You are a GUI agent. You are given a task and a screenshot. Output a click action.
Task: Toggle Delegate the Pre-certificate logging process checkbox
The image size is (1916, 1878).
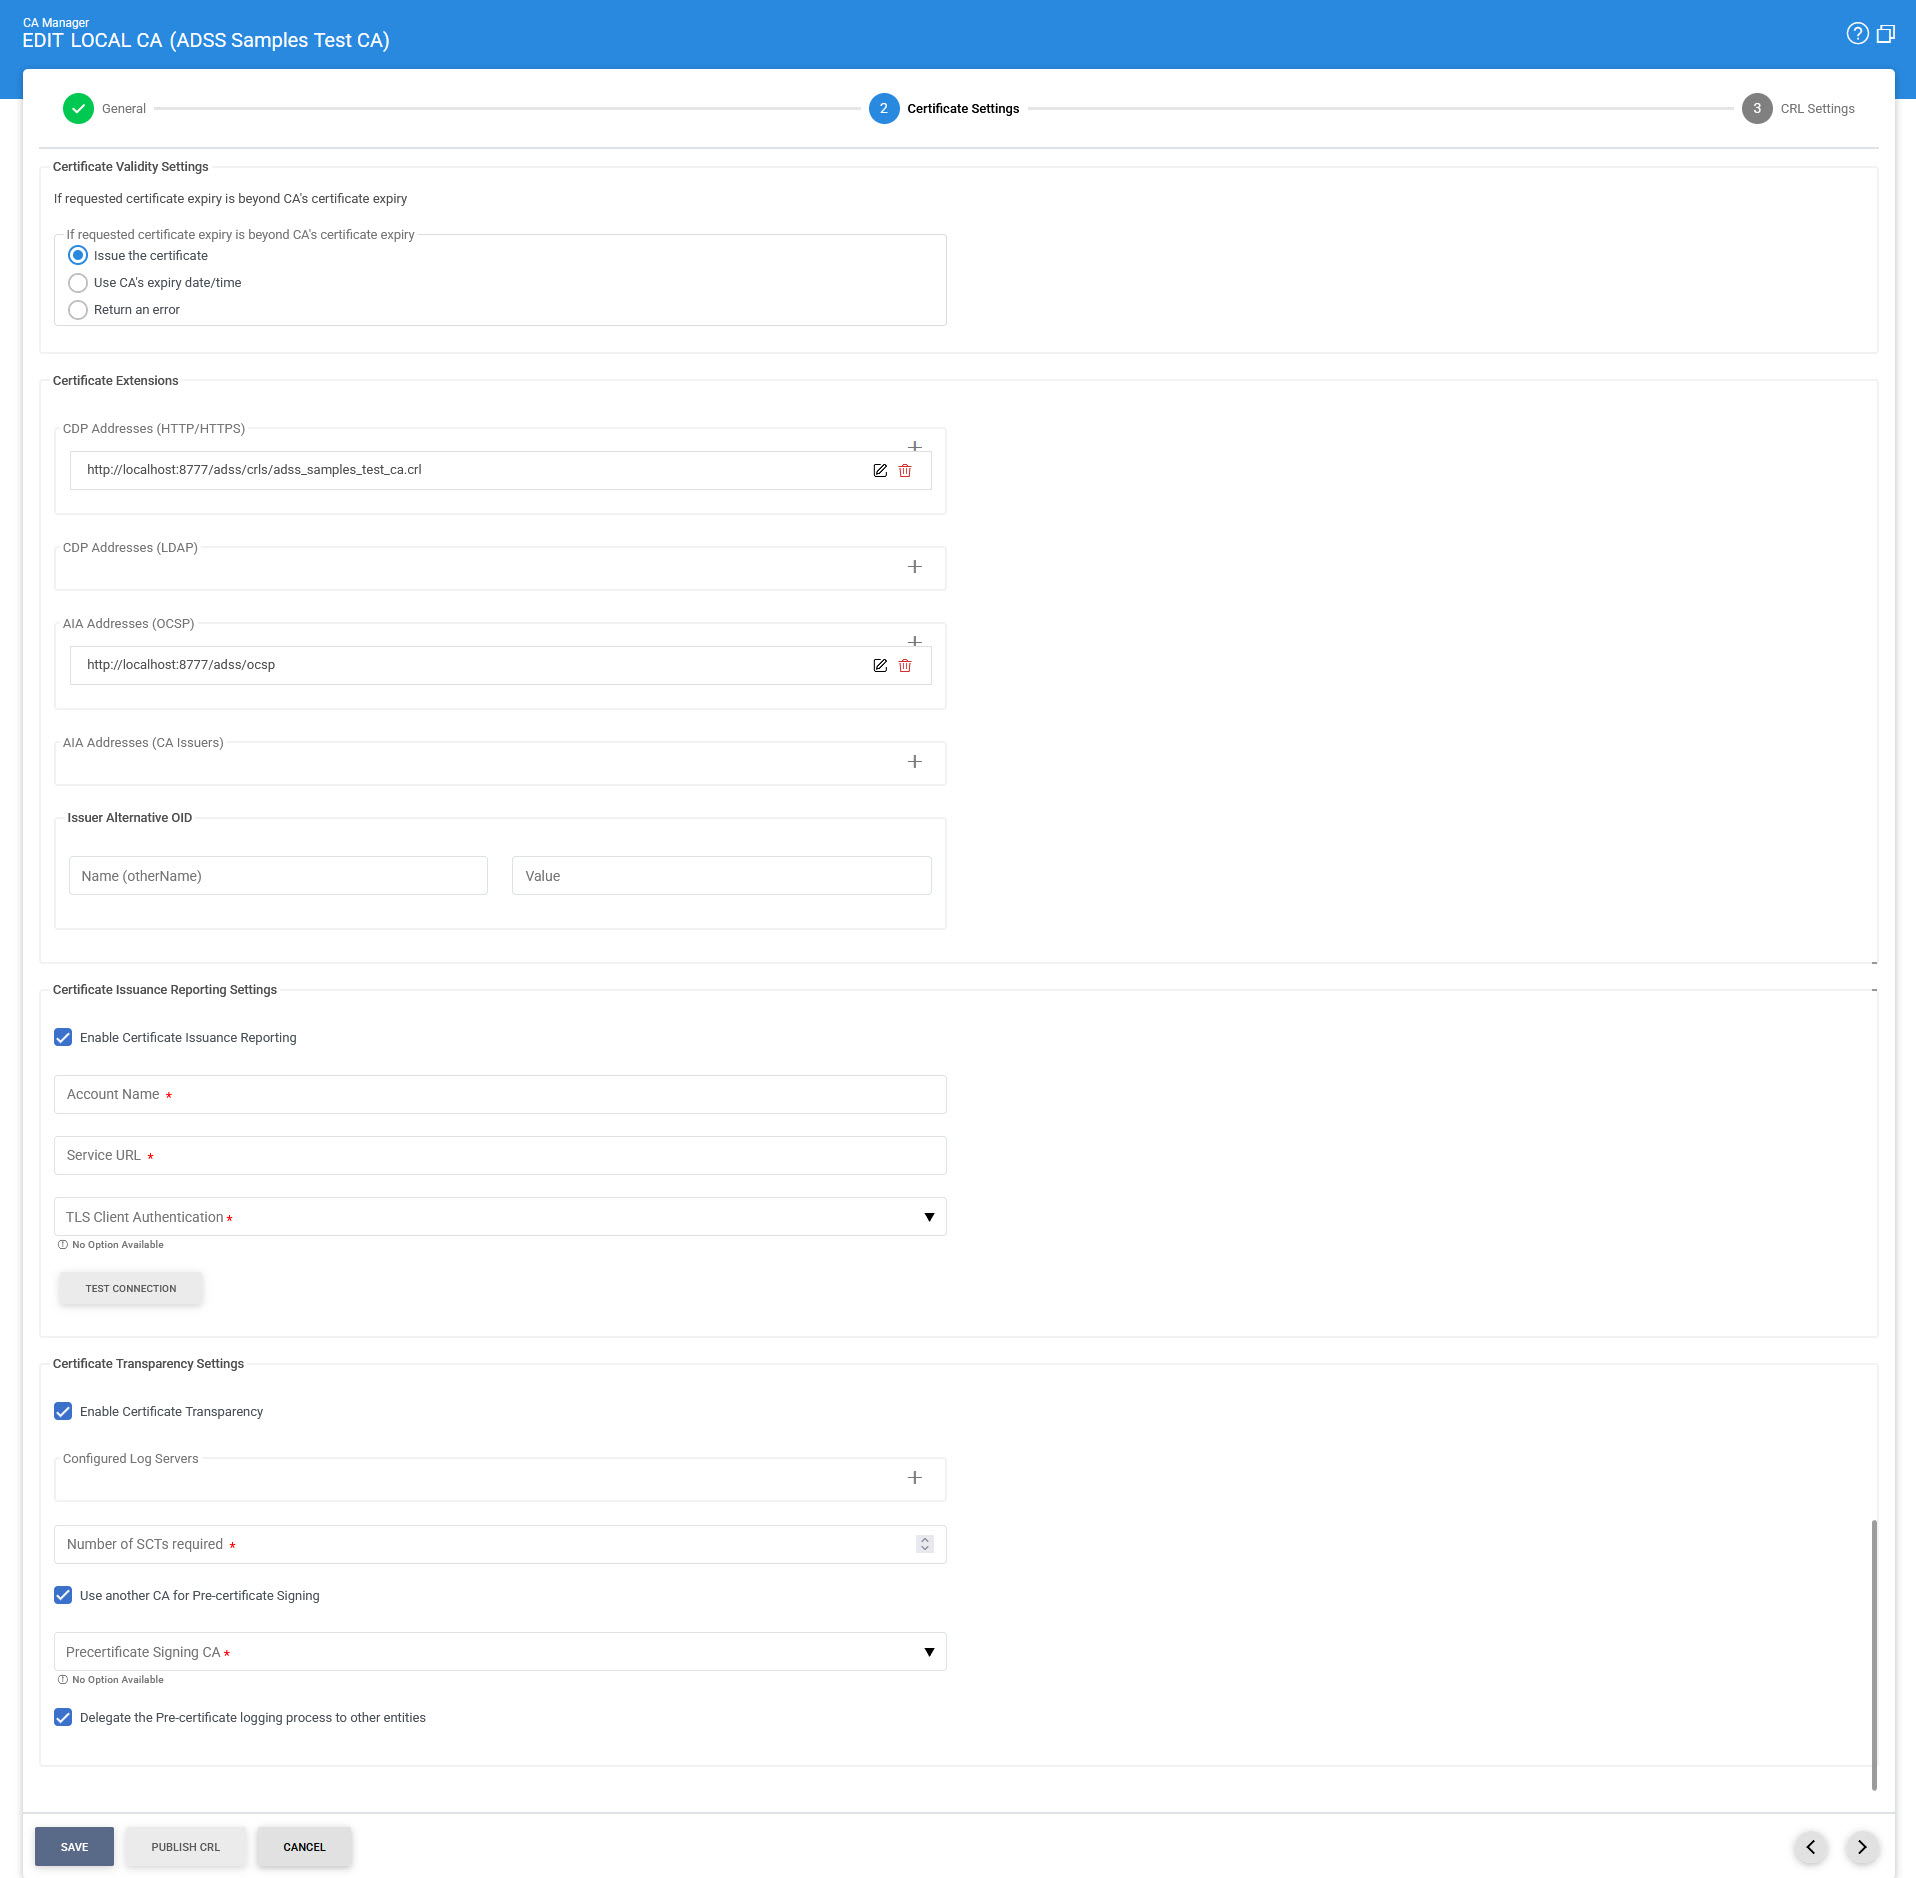63,1717
